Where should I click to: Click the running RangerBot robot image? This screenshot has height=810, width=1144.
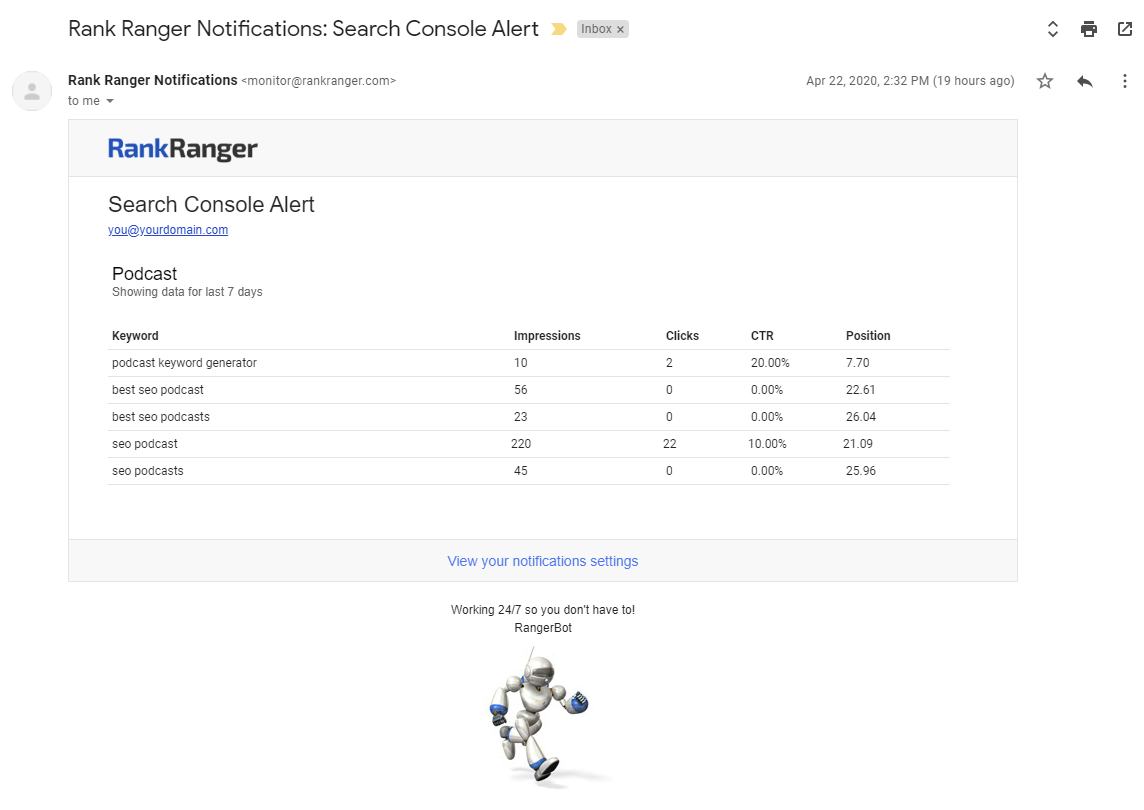pos(539,717)
